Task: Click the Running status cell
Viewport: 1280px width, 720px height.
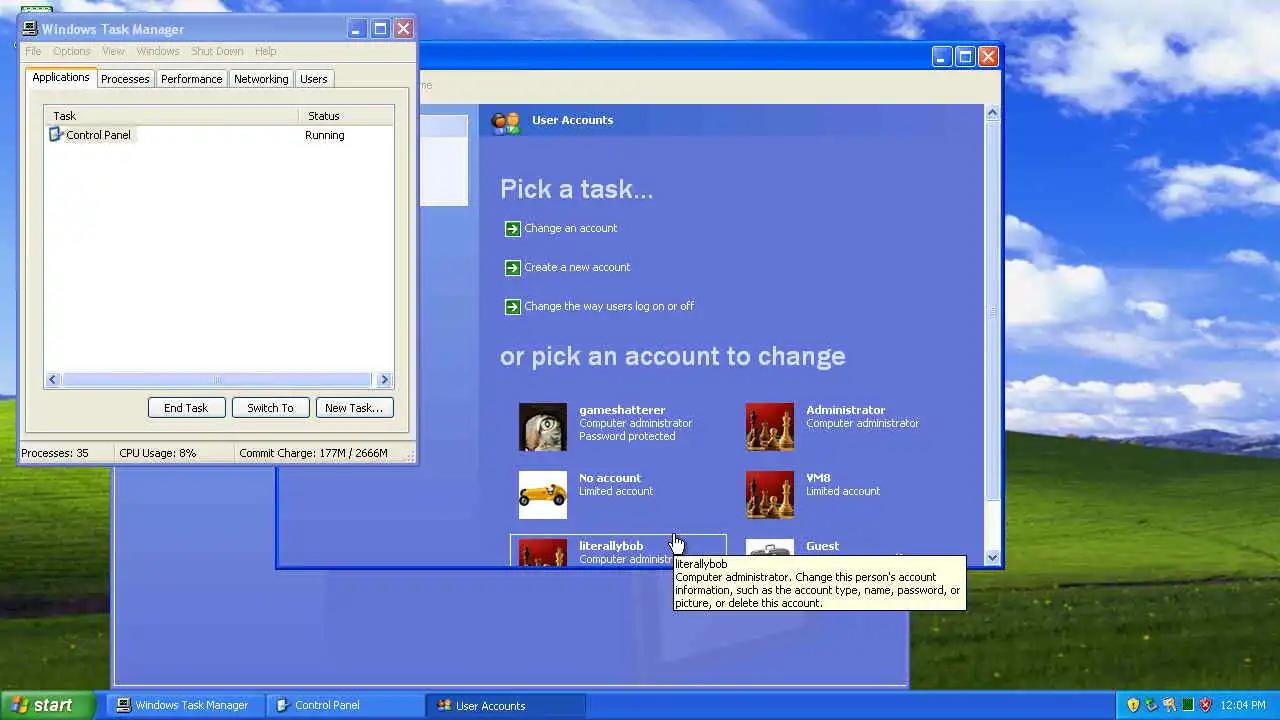Action: coord(325,135)
